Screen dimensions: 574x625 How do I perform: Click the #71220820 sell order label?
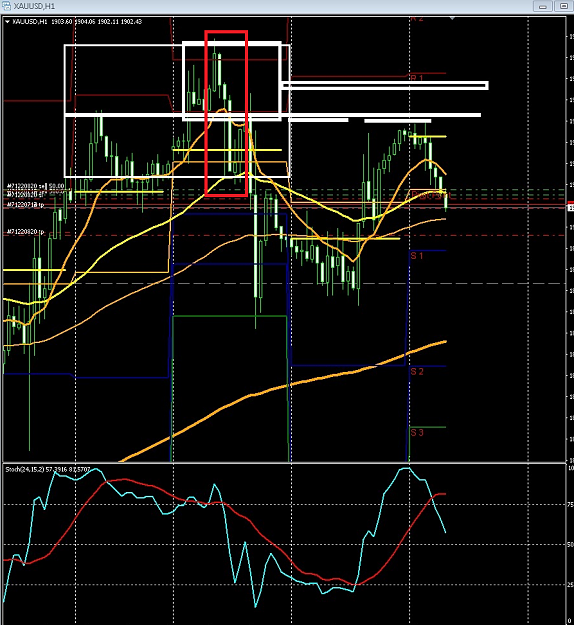click(35, 186)
